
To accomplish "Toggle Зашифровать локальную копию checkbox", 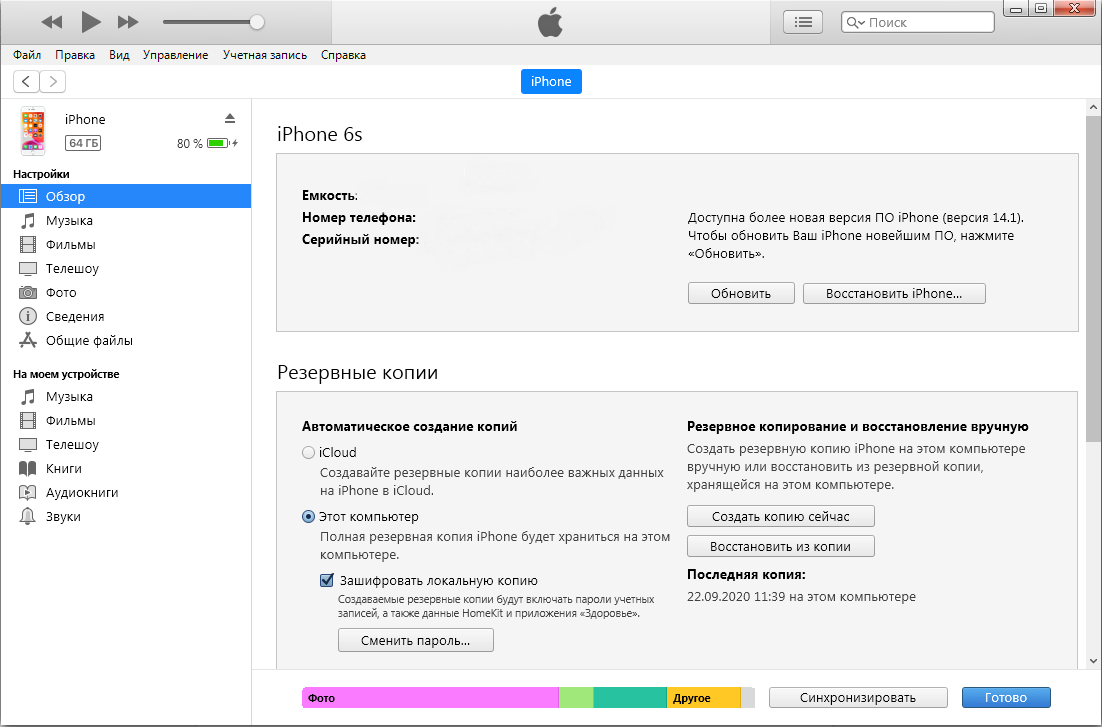I will click(327, 580).
